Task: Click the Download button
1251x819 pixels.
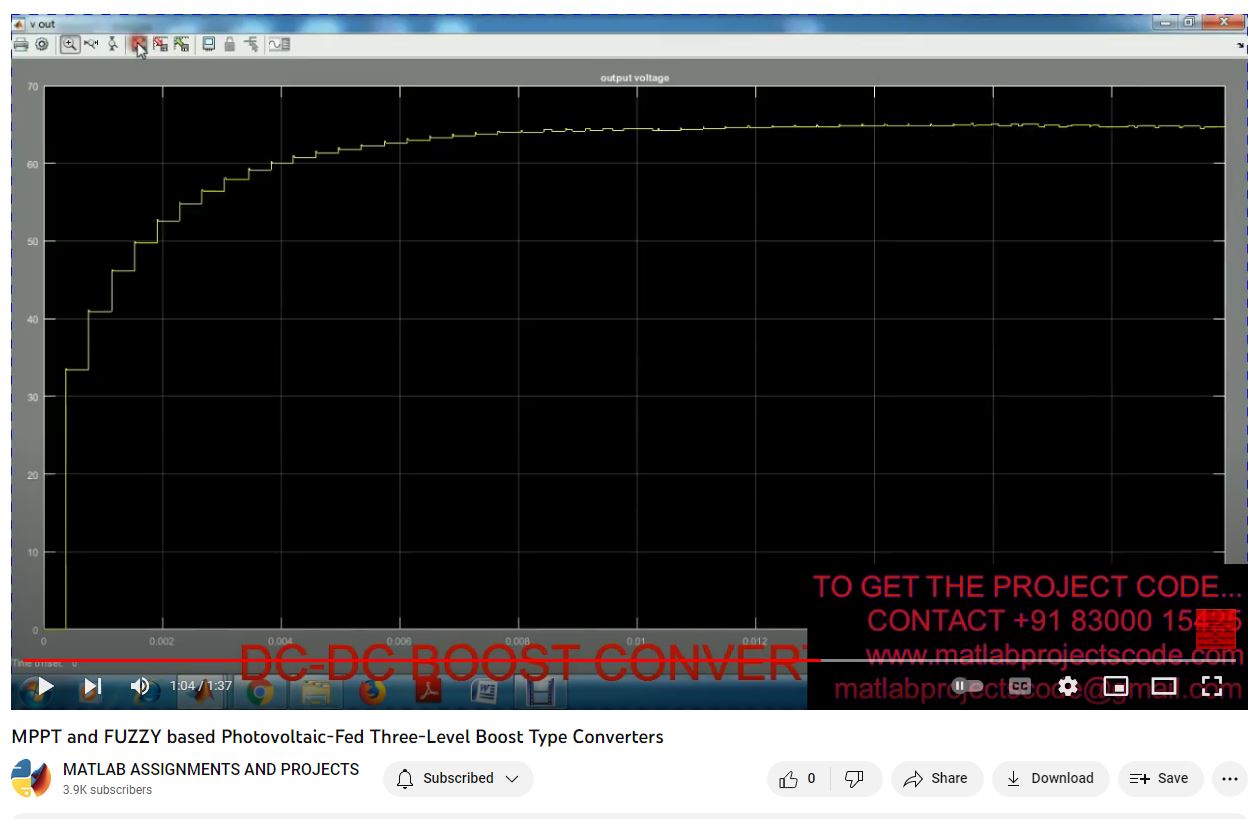Action: (1050, 779)
